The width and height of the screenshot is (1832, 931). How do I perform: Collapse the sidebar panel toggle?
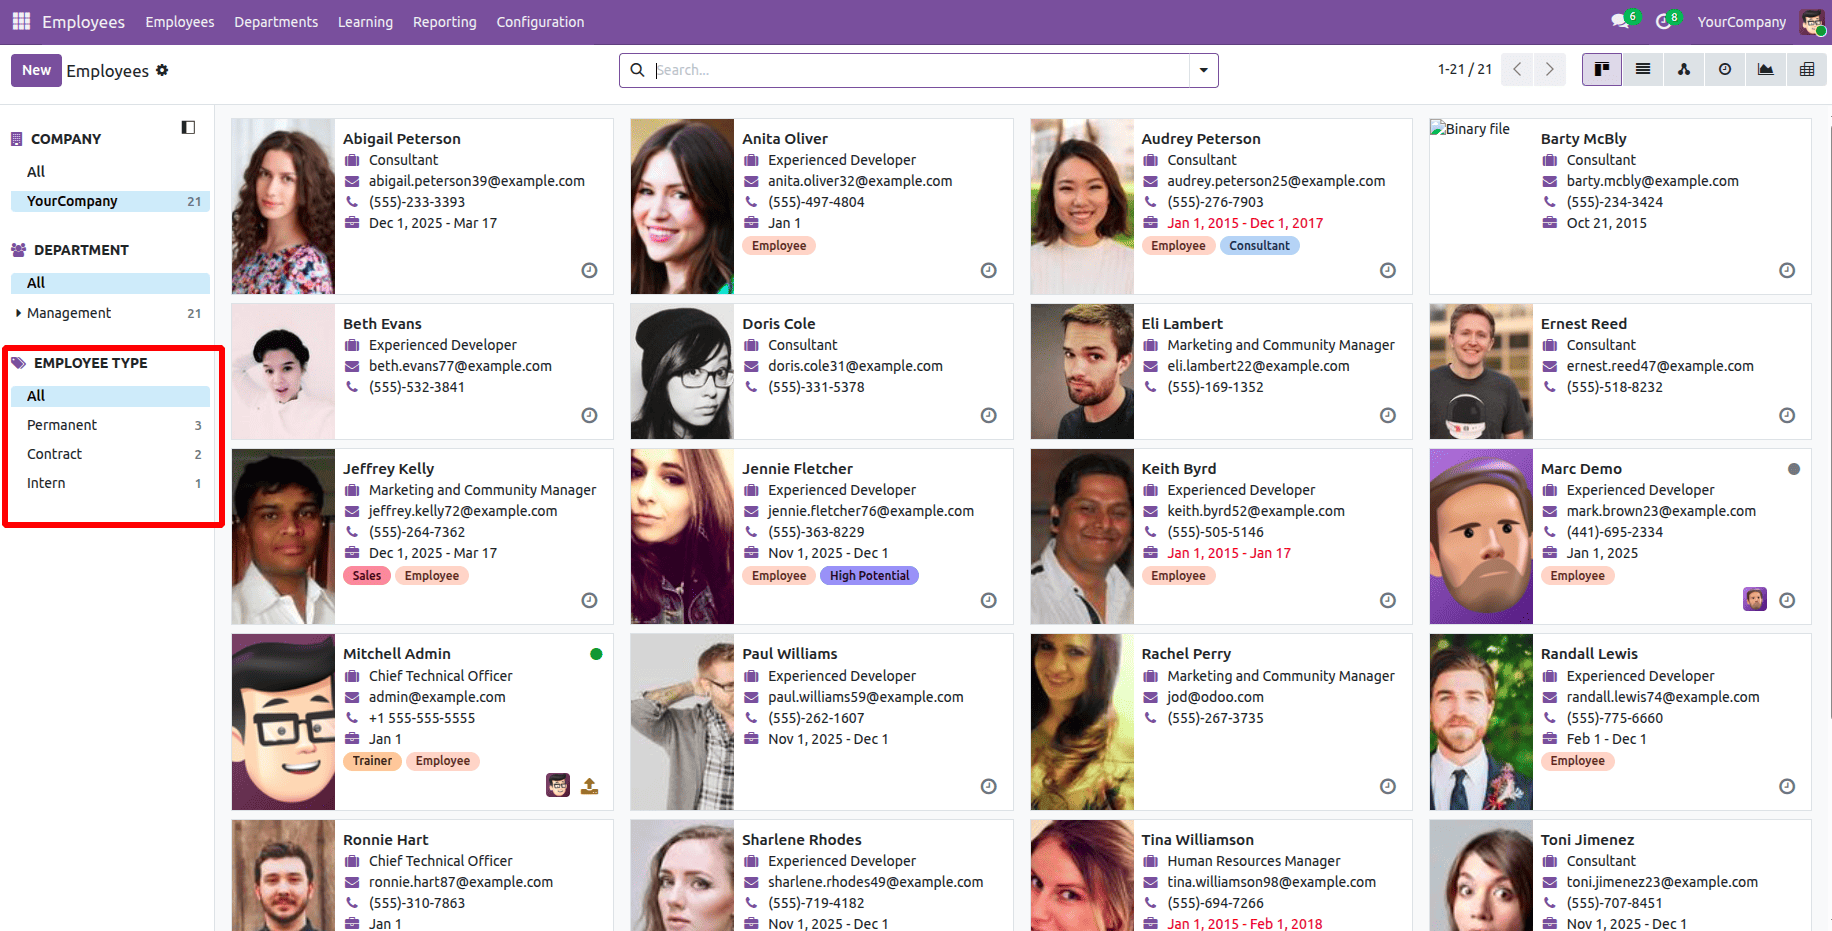188,127
